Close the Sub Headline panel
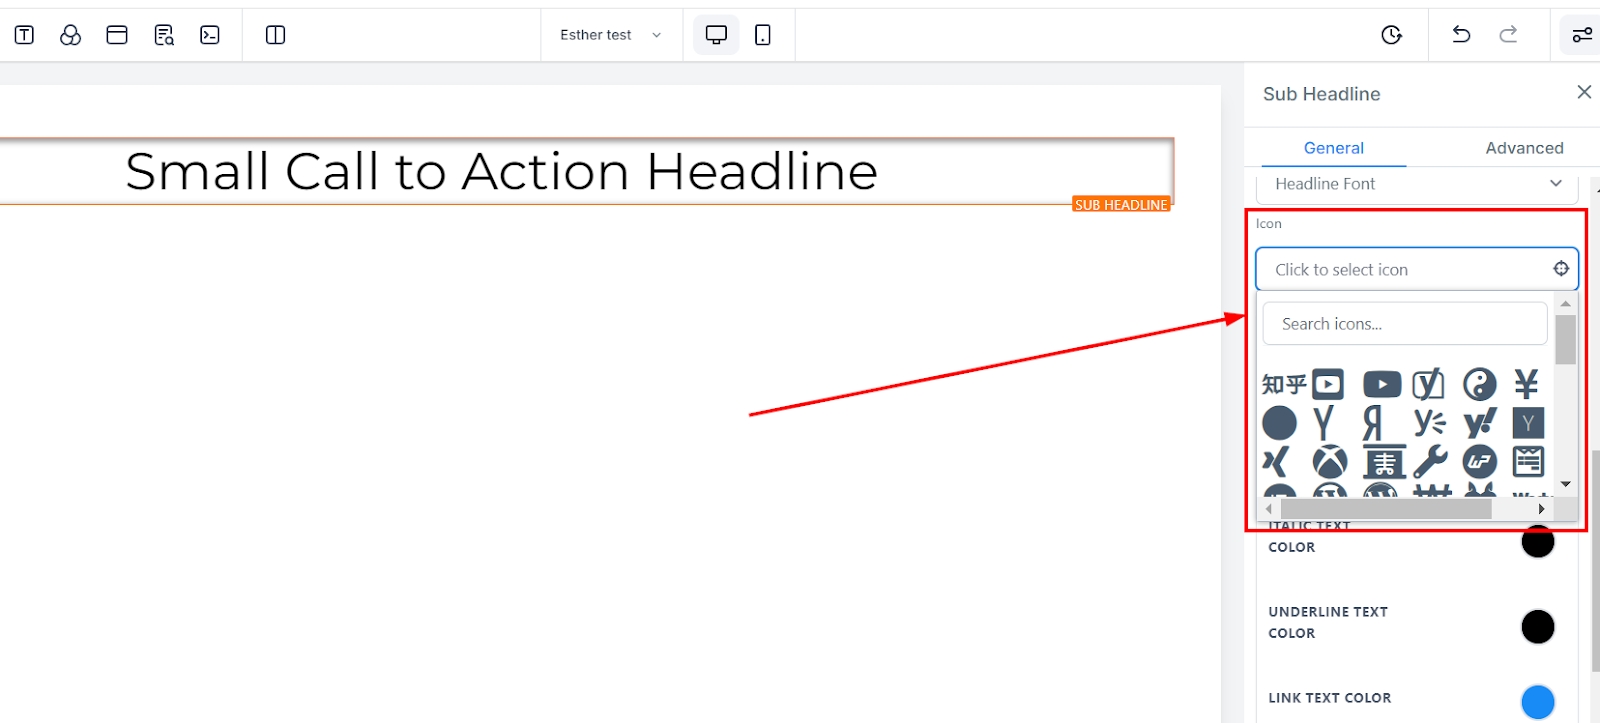 click(1584, 92)
